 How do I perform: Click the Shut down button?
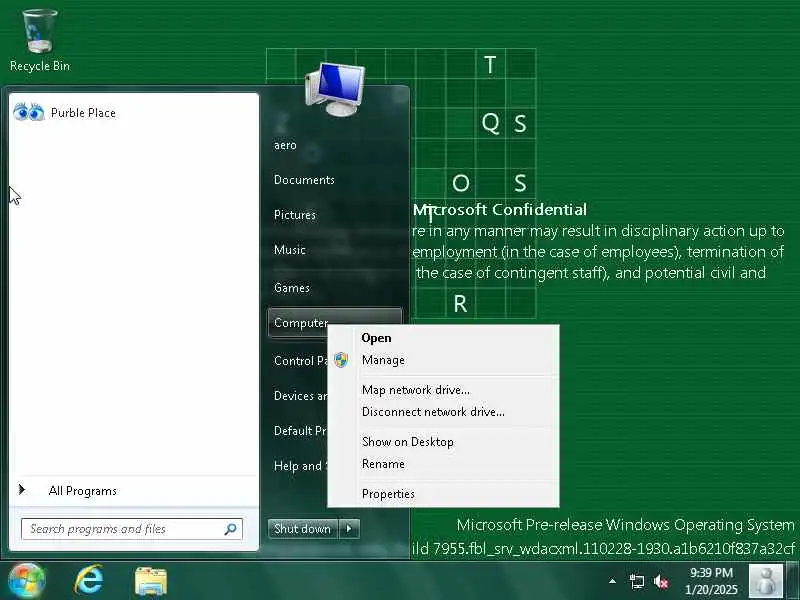tap(303, 529)
